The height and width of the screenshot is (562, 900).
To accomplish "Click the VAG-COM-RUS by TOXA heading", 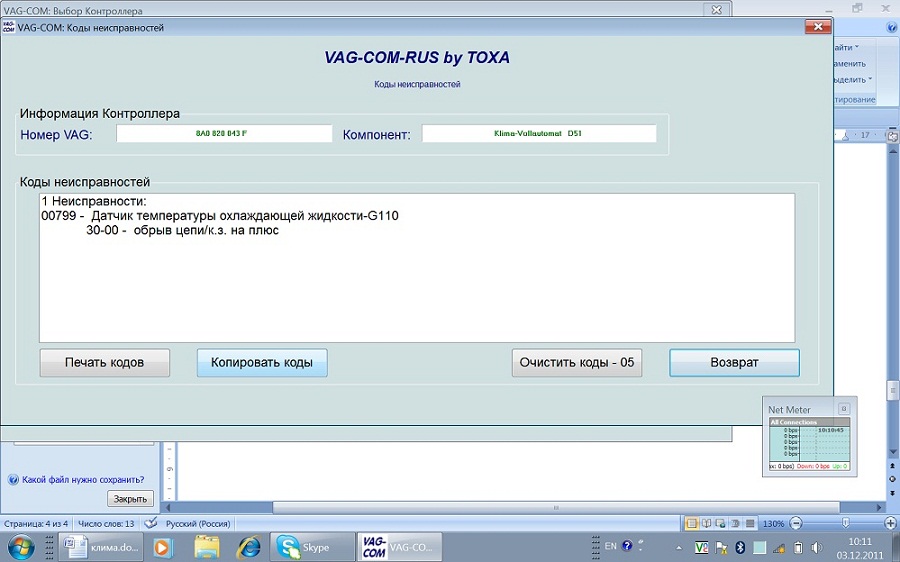I will point(417,57).
